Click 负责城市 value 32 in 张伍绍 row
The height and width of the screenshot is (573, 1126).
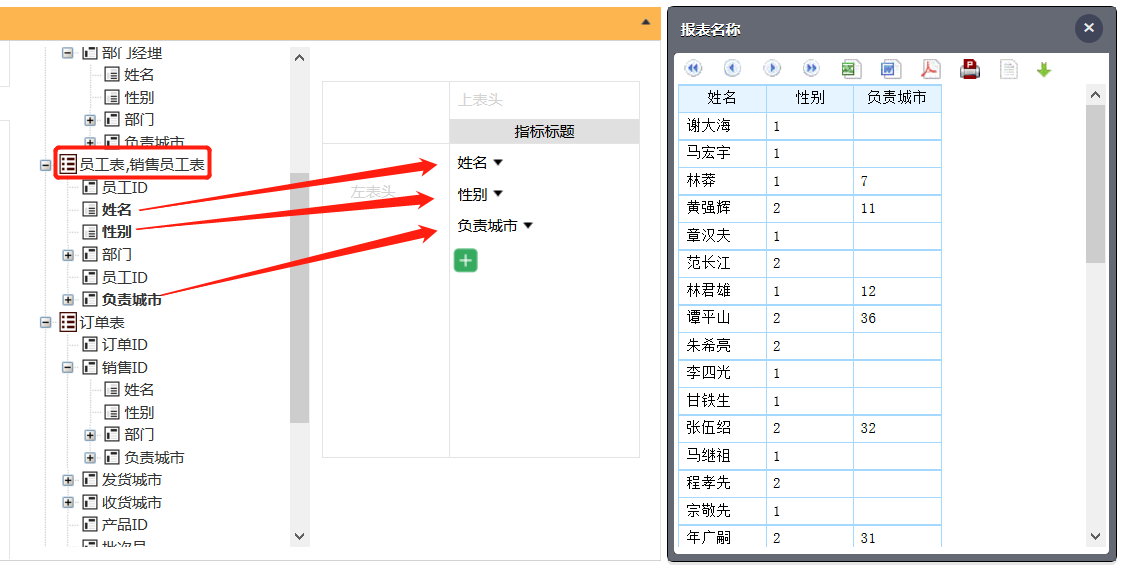[897, 428]
